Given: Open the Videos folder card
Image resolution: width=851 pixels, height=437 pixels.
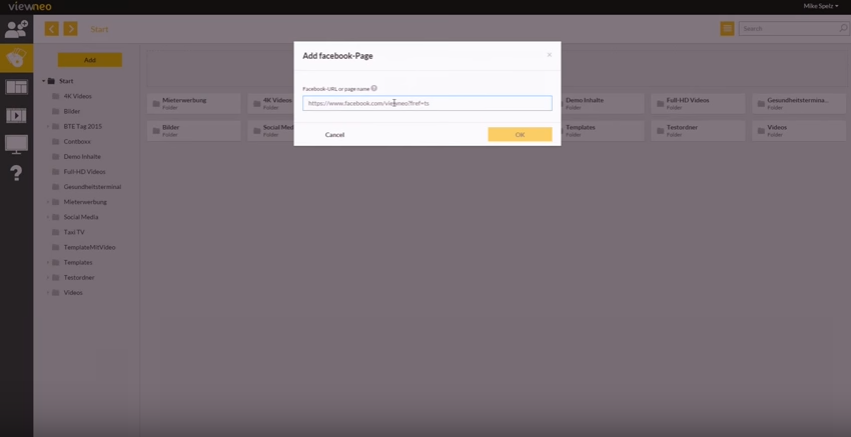Looking at the screenshot, I should pos(799,130).
